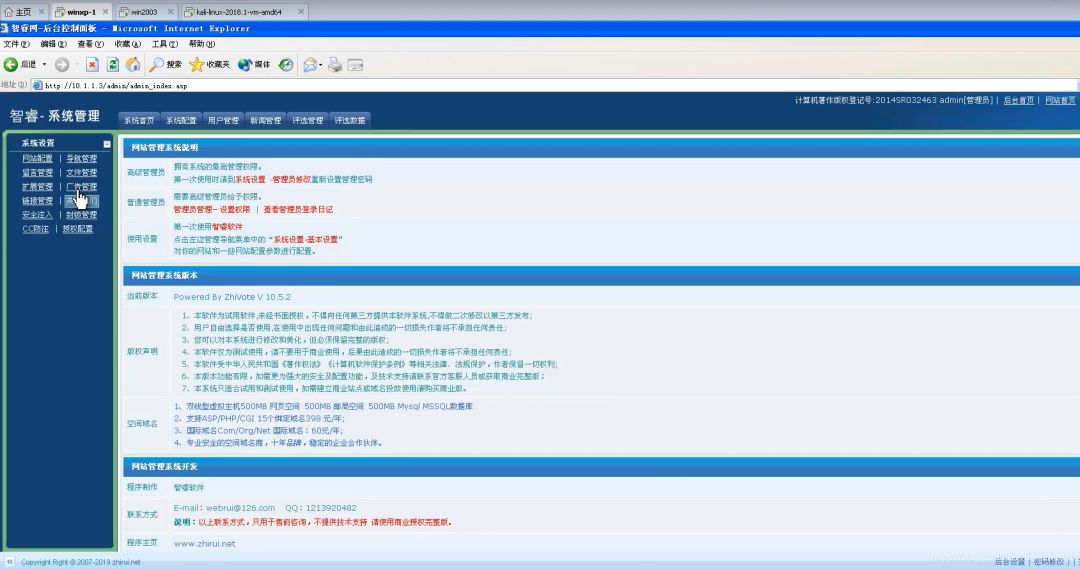The height and width of the screenshot is (569, 1080).
Task: Open Favorites (收藏夹) star icon
Action: (196, 65)
